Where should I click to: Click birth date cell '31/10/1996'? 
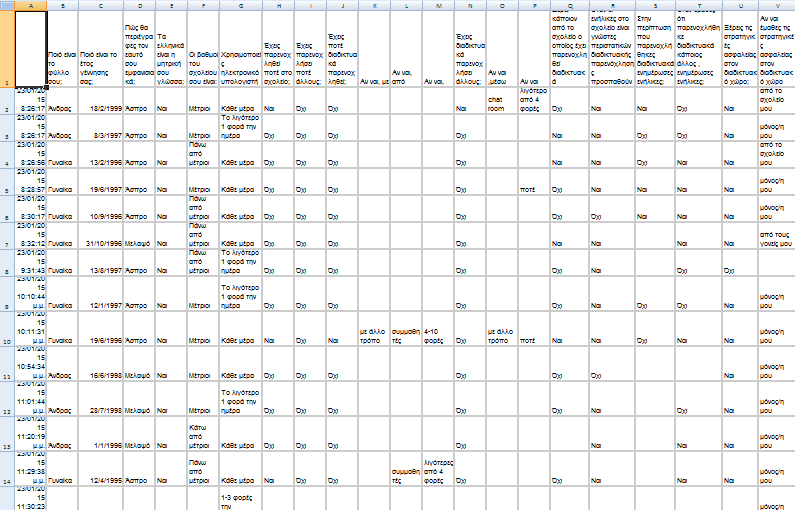[100, 235]
